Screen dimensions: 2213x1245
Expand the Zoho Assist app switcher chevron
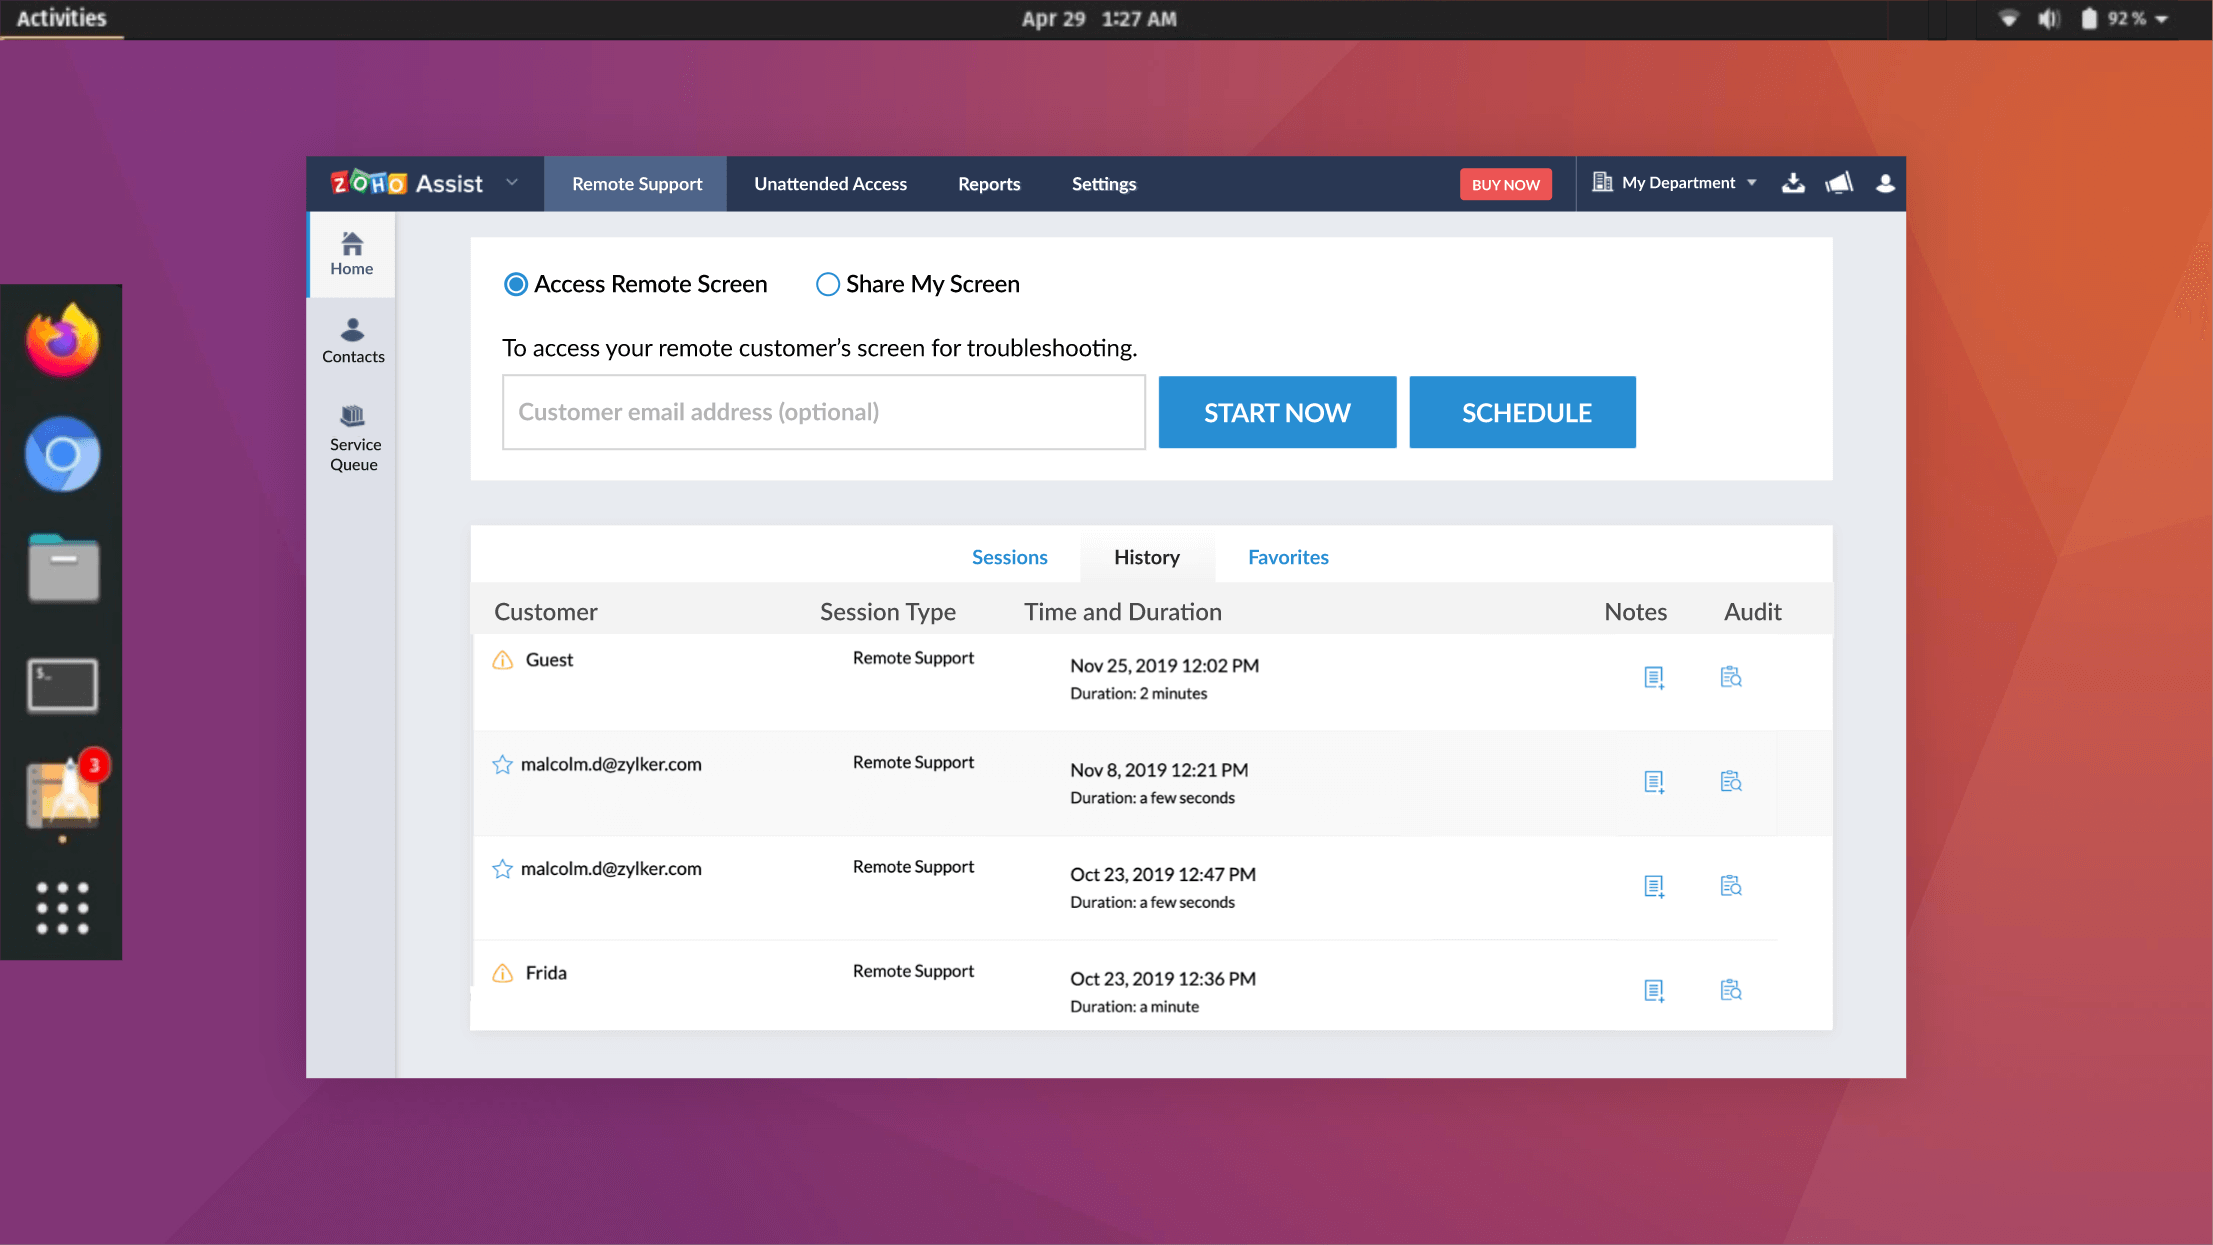513,183
